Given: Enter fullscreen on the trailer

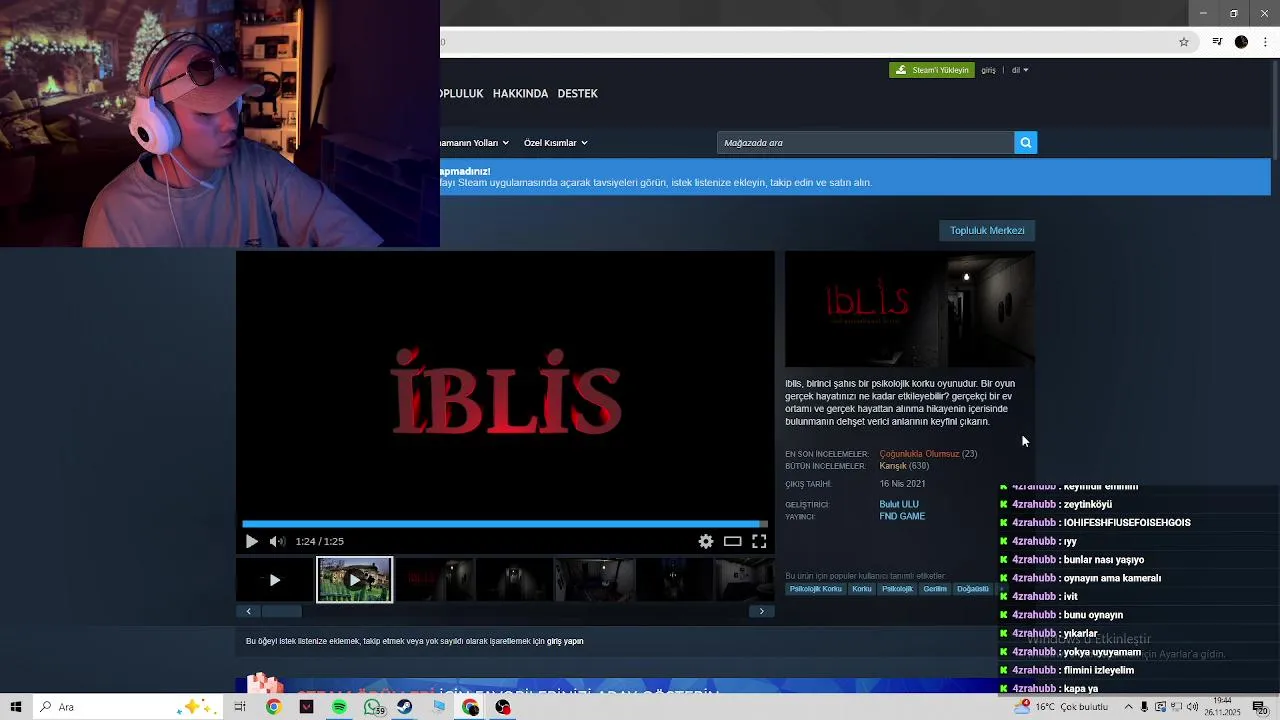Looking at the screenshot, I should pos(759,541).
